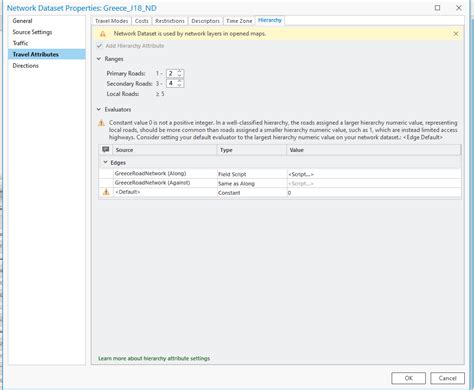
Task: Open Source Settings in sidebar
Action: (47, 32)
